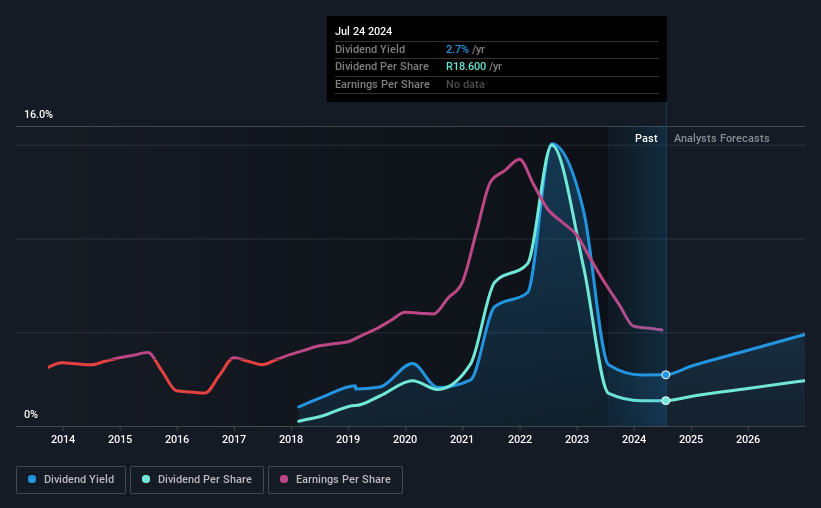Click the 0% y-axis label
The height and width of the screenshot is (508, 821).
[31, 414]
